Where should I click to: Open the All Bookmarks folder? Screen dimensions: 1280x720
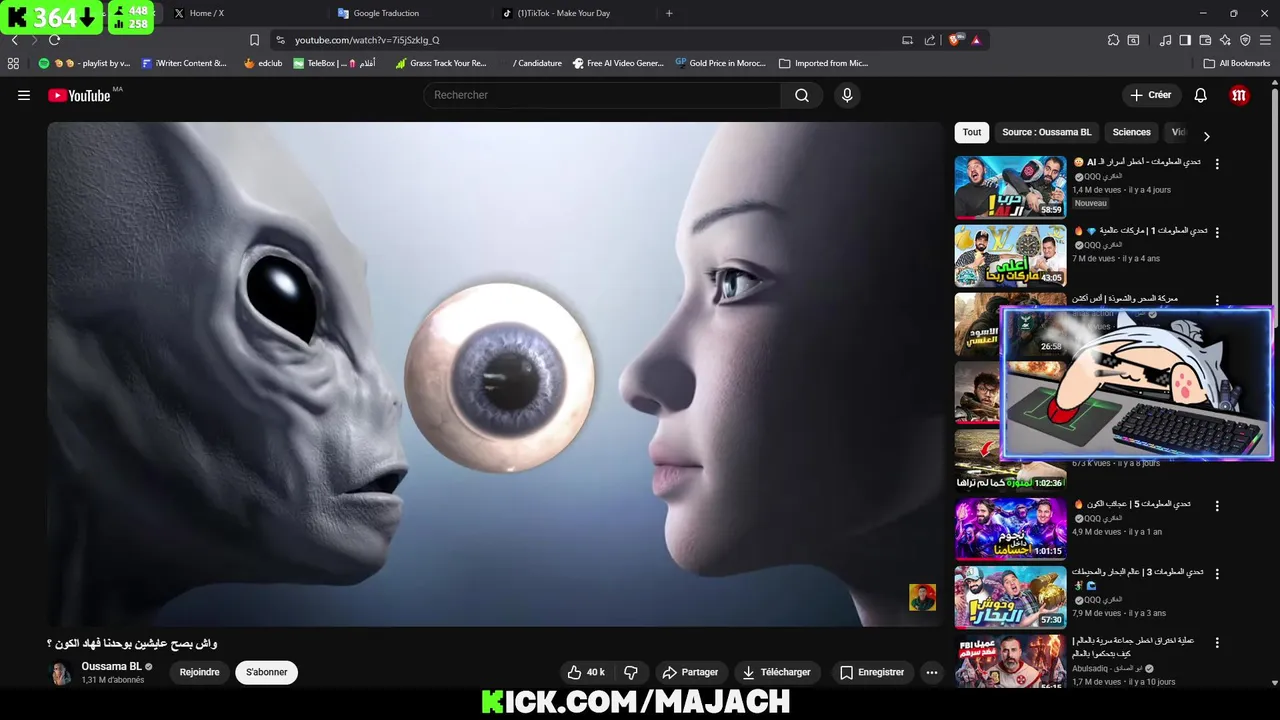[x=1237, y=63]
